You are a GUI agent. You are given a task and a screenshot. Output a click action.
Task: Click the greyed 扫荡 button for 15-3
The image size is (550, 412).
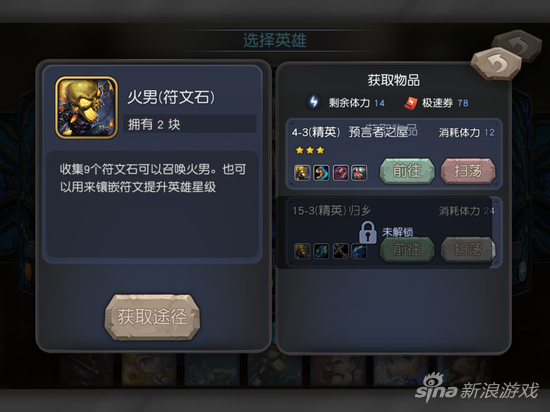coord(468,250)
